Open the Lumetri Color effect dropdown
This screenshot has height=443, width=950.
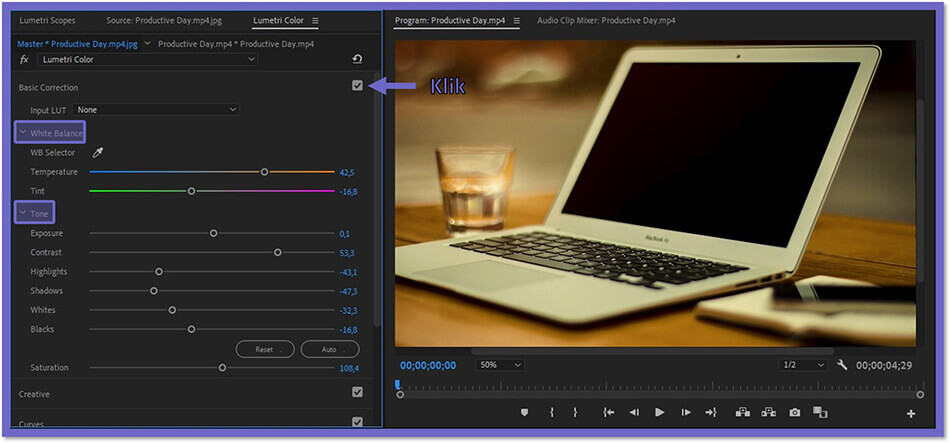point(148,59)
